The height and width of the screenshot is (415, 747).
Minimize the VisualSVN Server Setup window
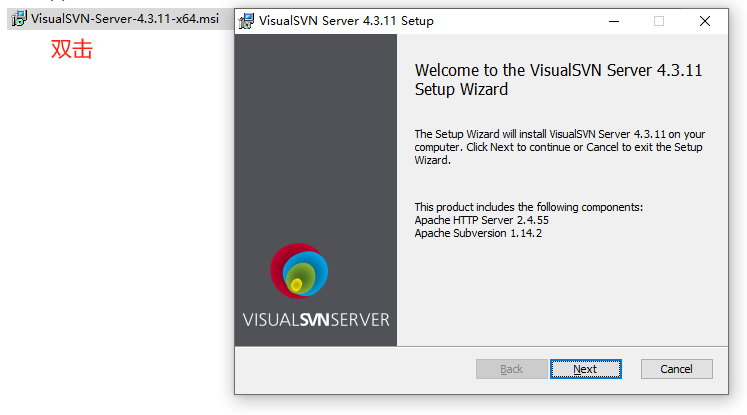614,21
